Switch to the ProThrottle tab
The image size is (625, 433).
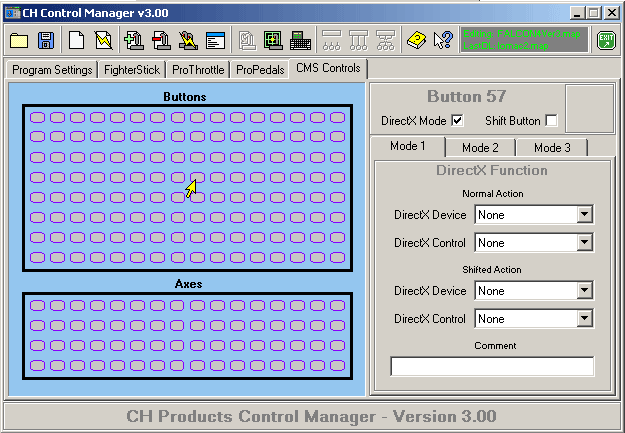tap(198, 70)
